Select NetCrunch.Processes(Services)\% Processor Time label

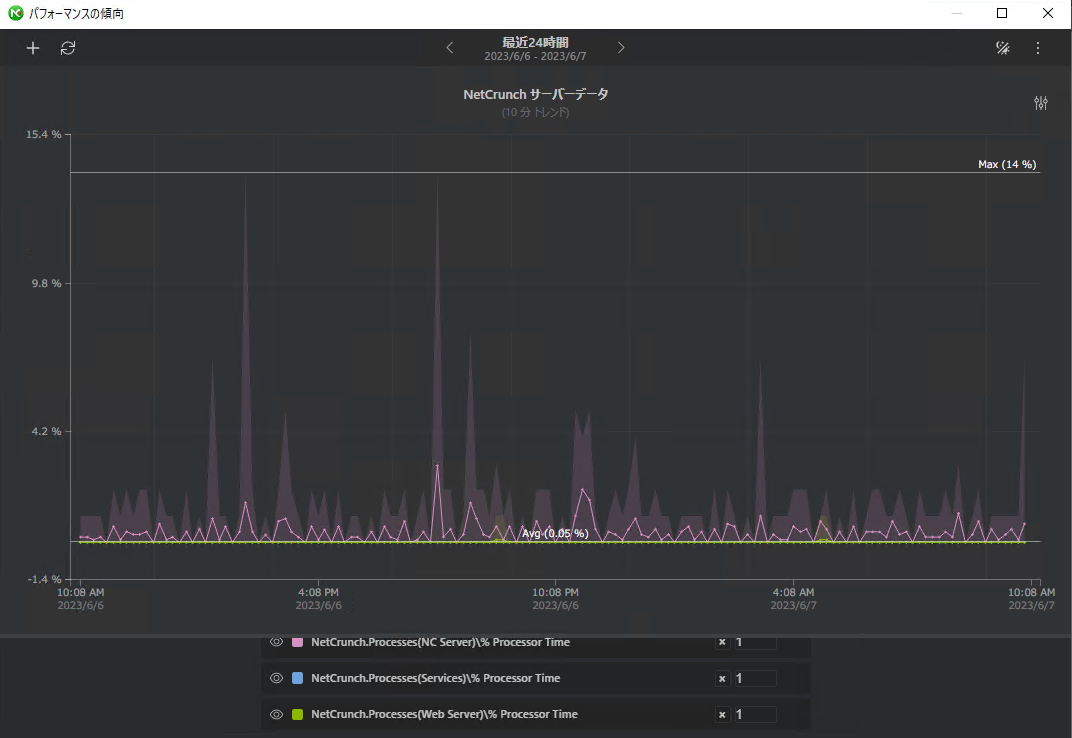tap(436, 678)
